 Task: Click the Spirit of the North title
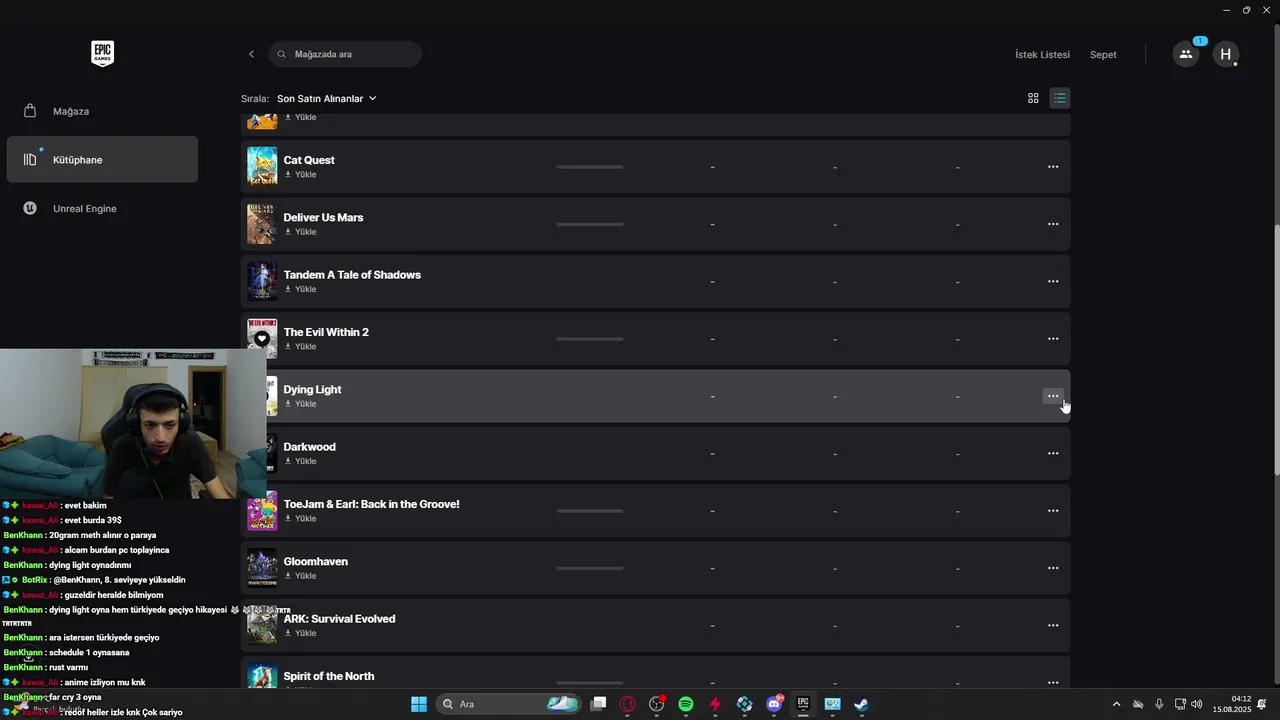329,676
